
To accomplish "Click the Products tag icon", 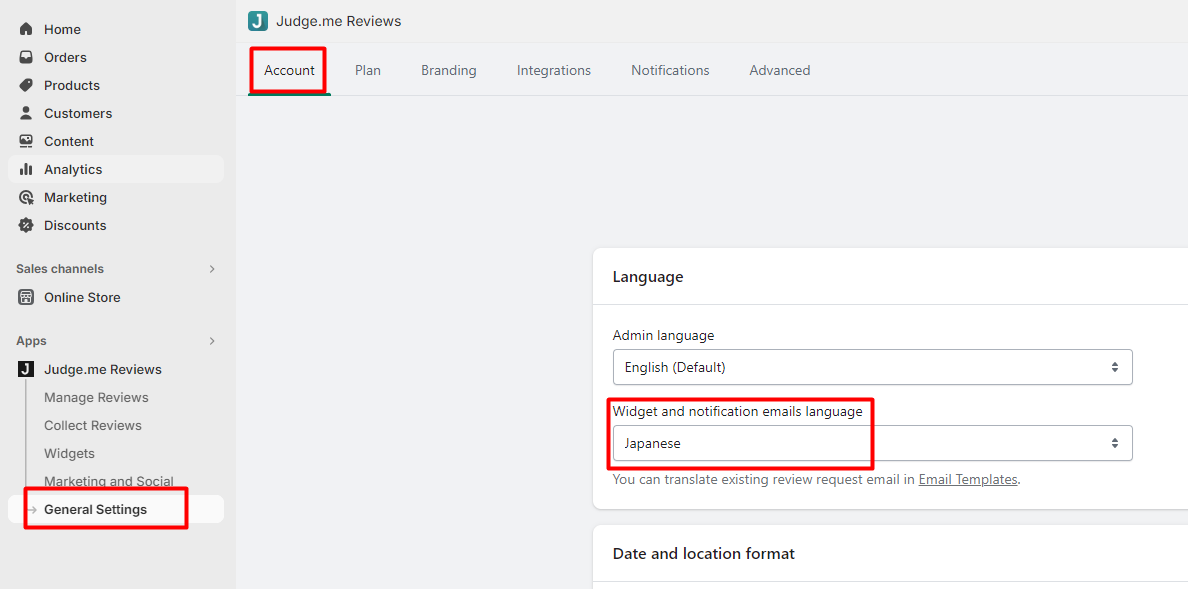I will click(26, 85).
